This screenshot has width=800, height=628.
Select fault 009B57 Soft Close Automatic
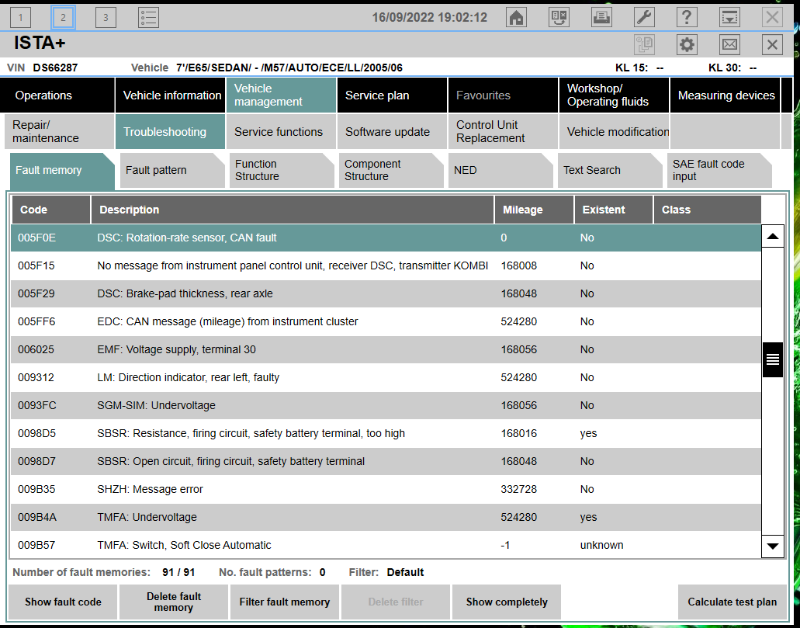[386, 545]
